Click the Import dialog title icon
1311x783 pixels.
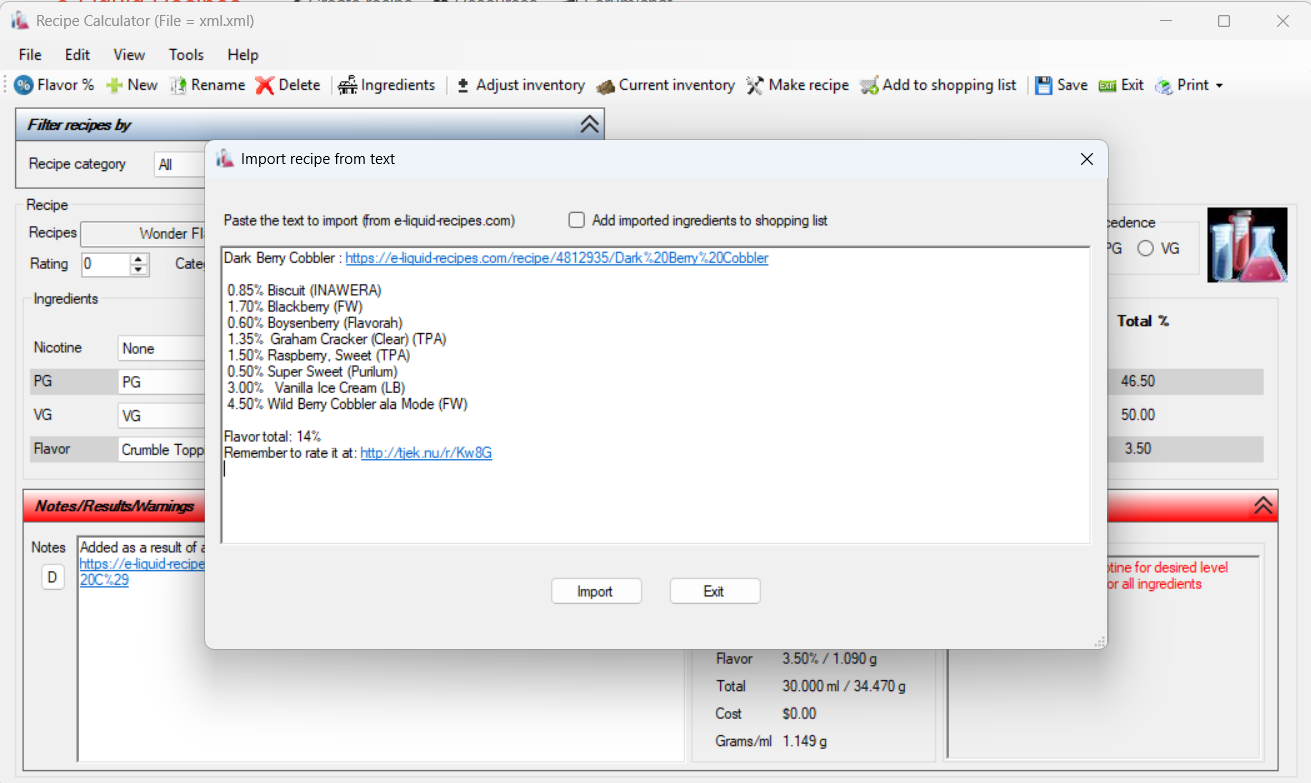pos(225,158)
